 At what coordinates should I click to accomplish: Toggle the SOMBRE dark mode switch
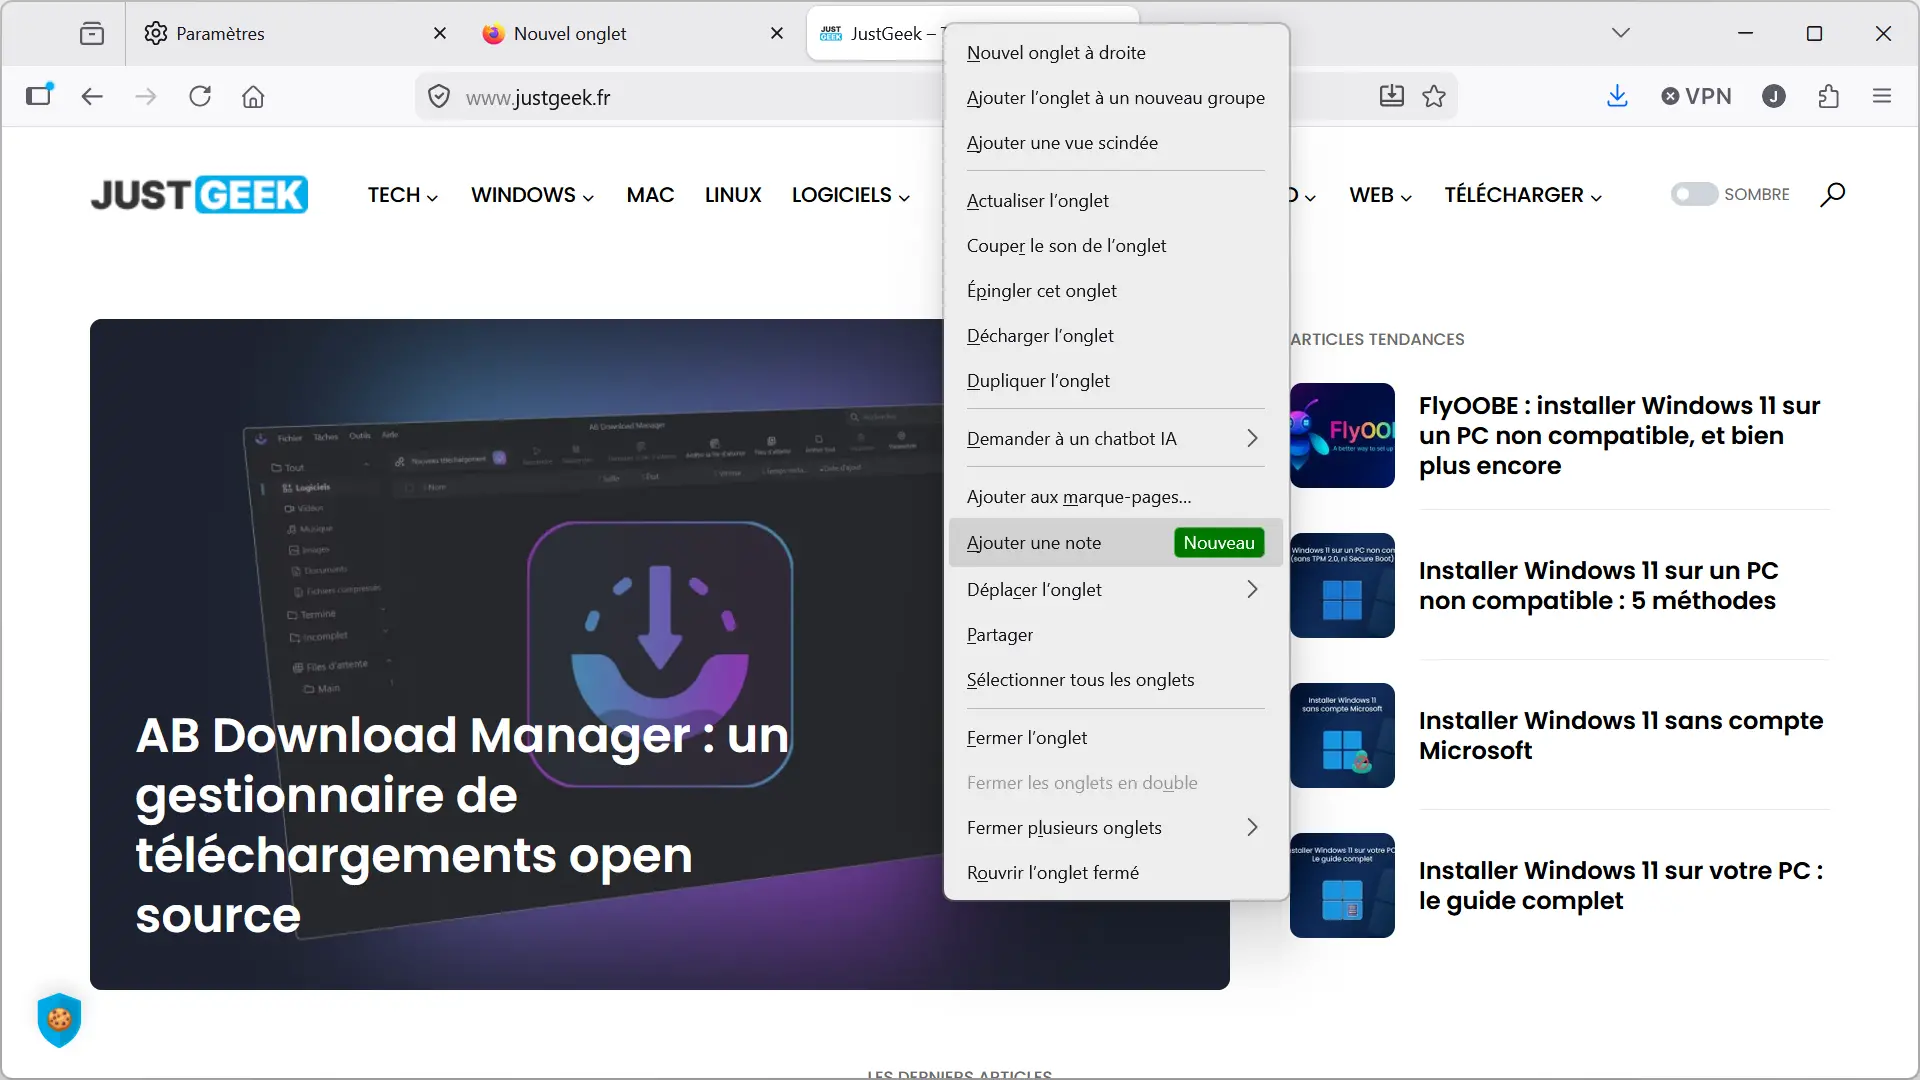tap(1694, 194)
